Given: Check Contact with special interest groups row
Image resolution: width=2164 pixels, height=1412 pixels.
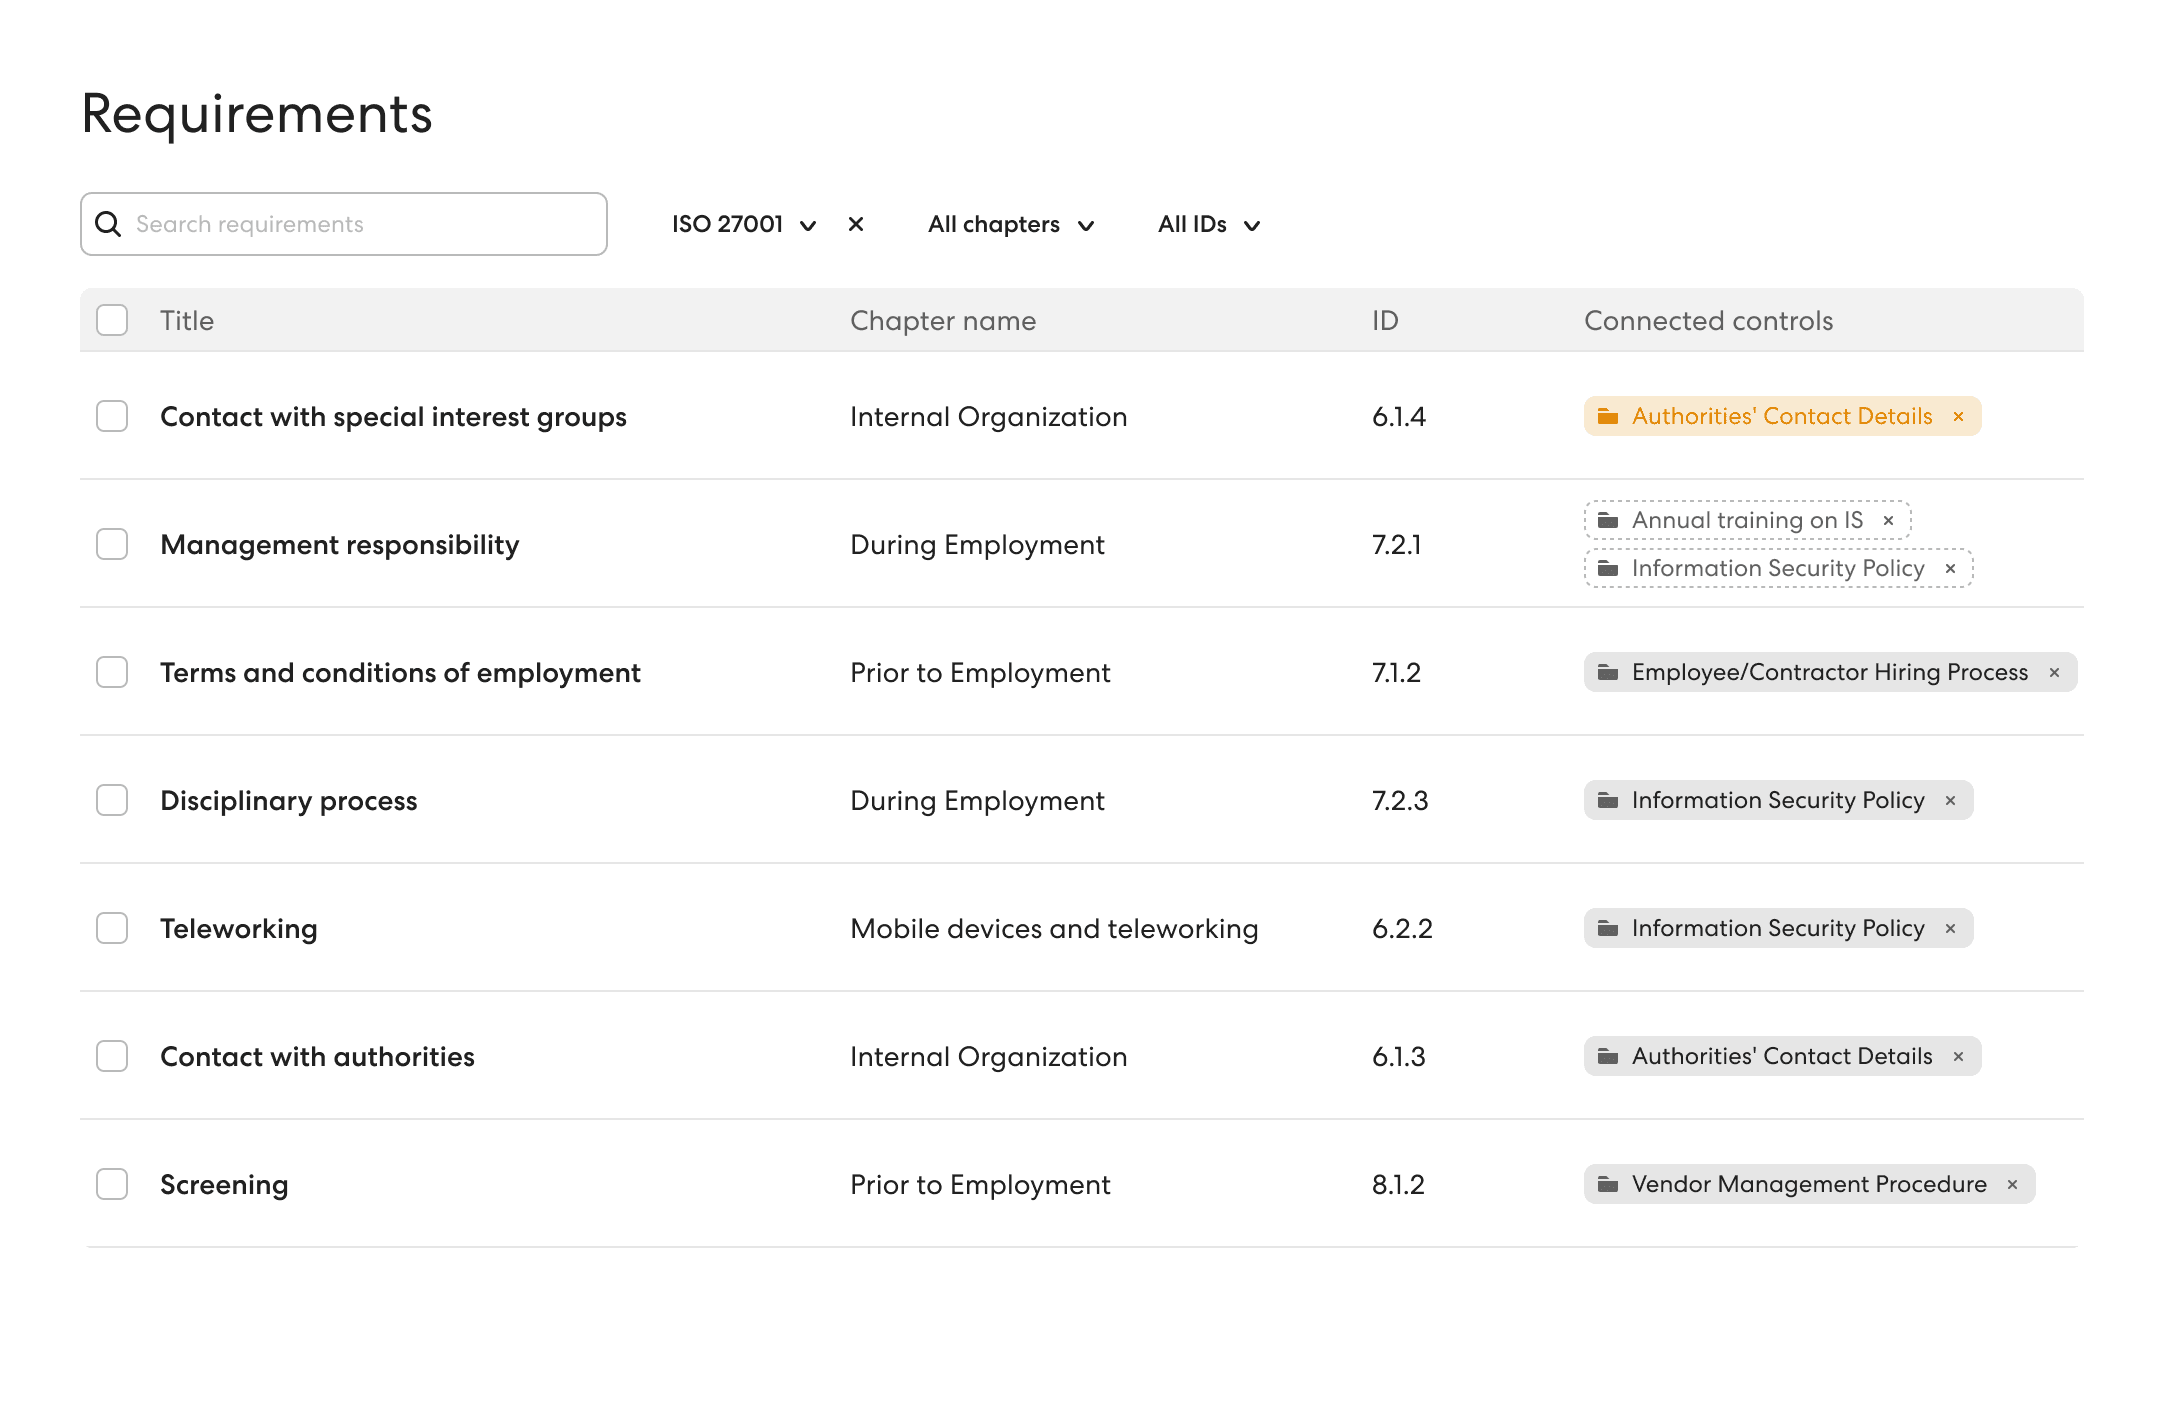Looking at the screenshot, I should click(x=112, y=416).
